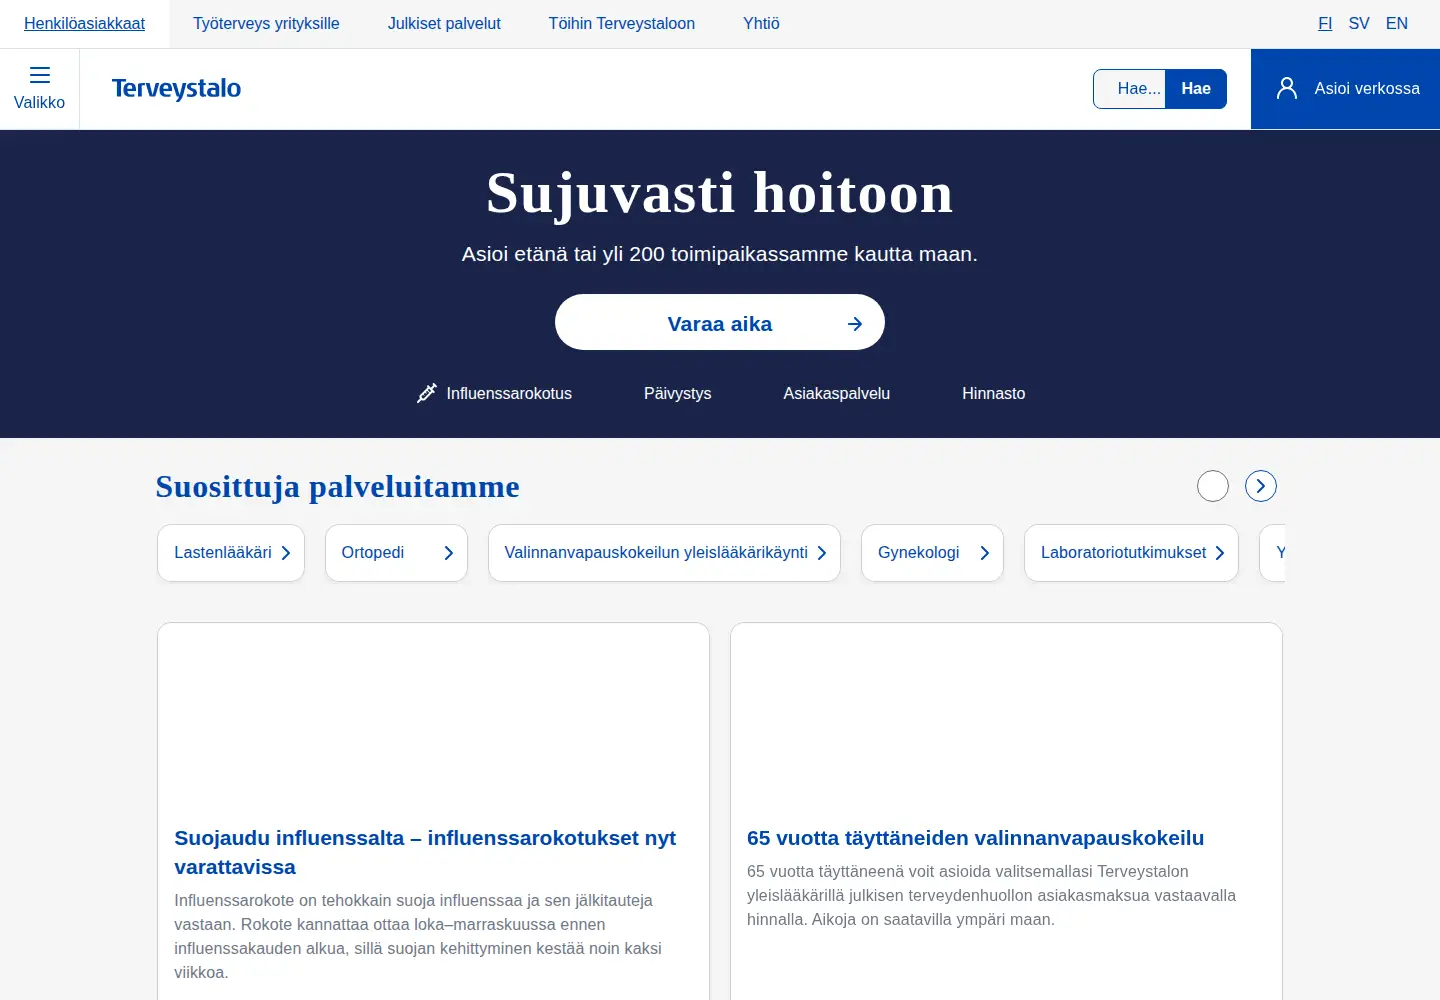Screen dimensions: 1440x1000
Task: Open the Valikko hamburger menu icon
Action: (x=39, y=75)
